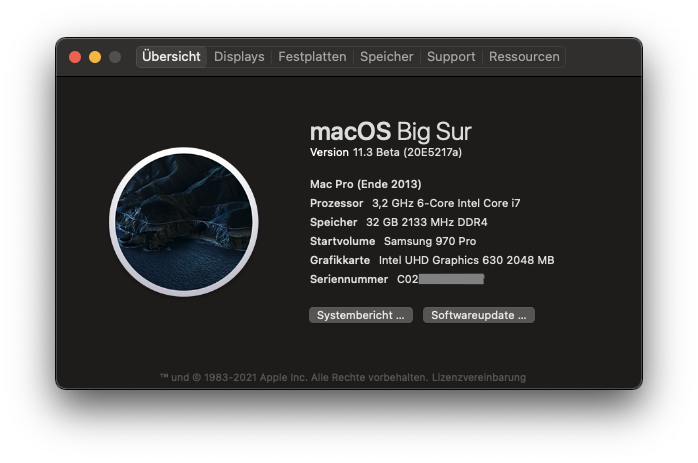
Task: Minimize the window with the yellow button
Action: [x=95, y=57]
